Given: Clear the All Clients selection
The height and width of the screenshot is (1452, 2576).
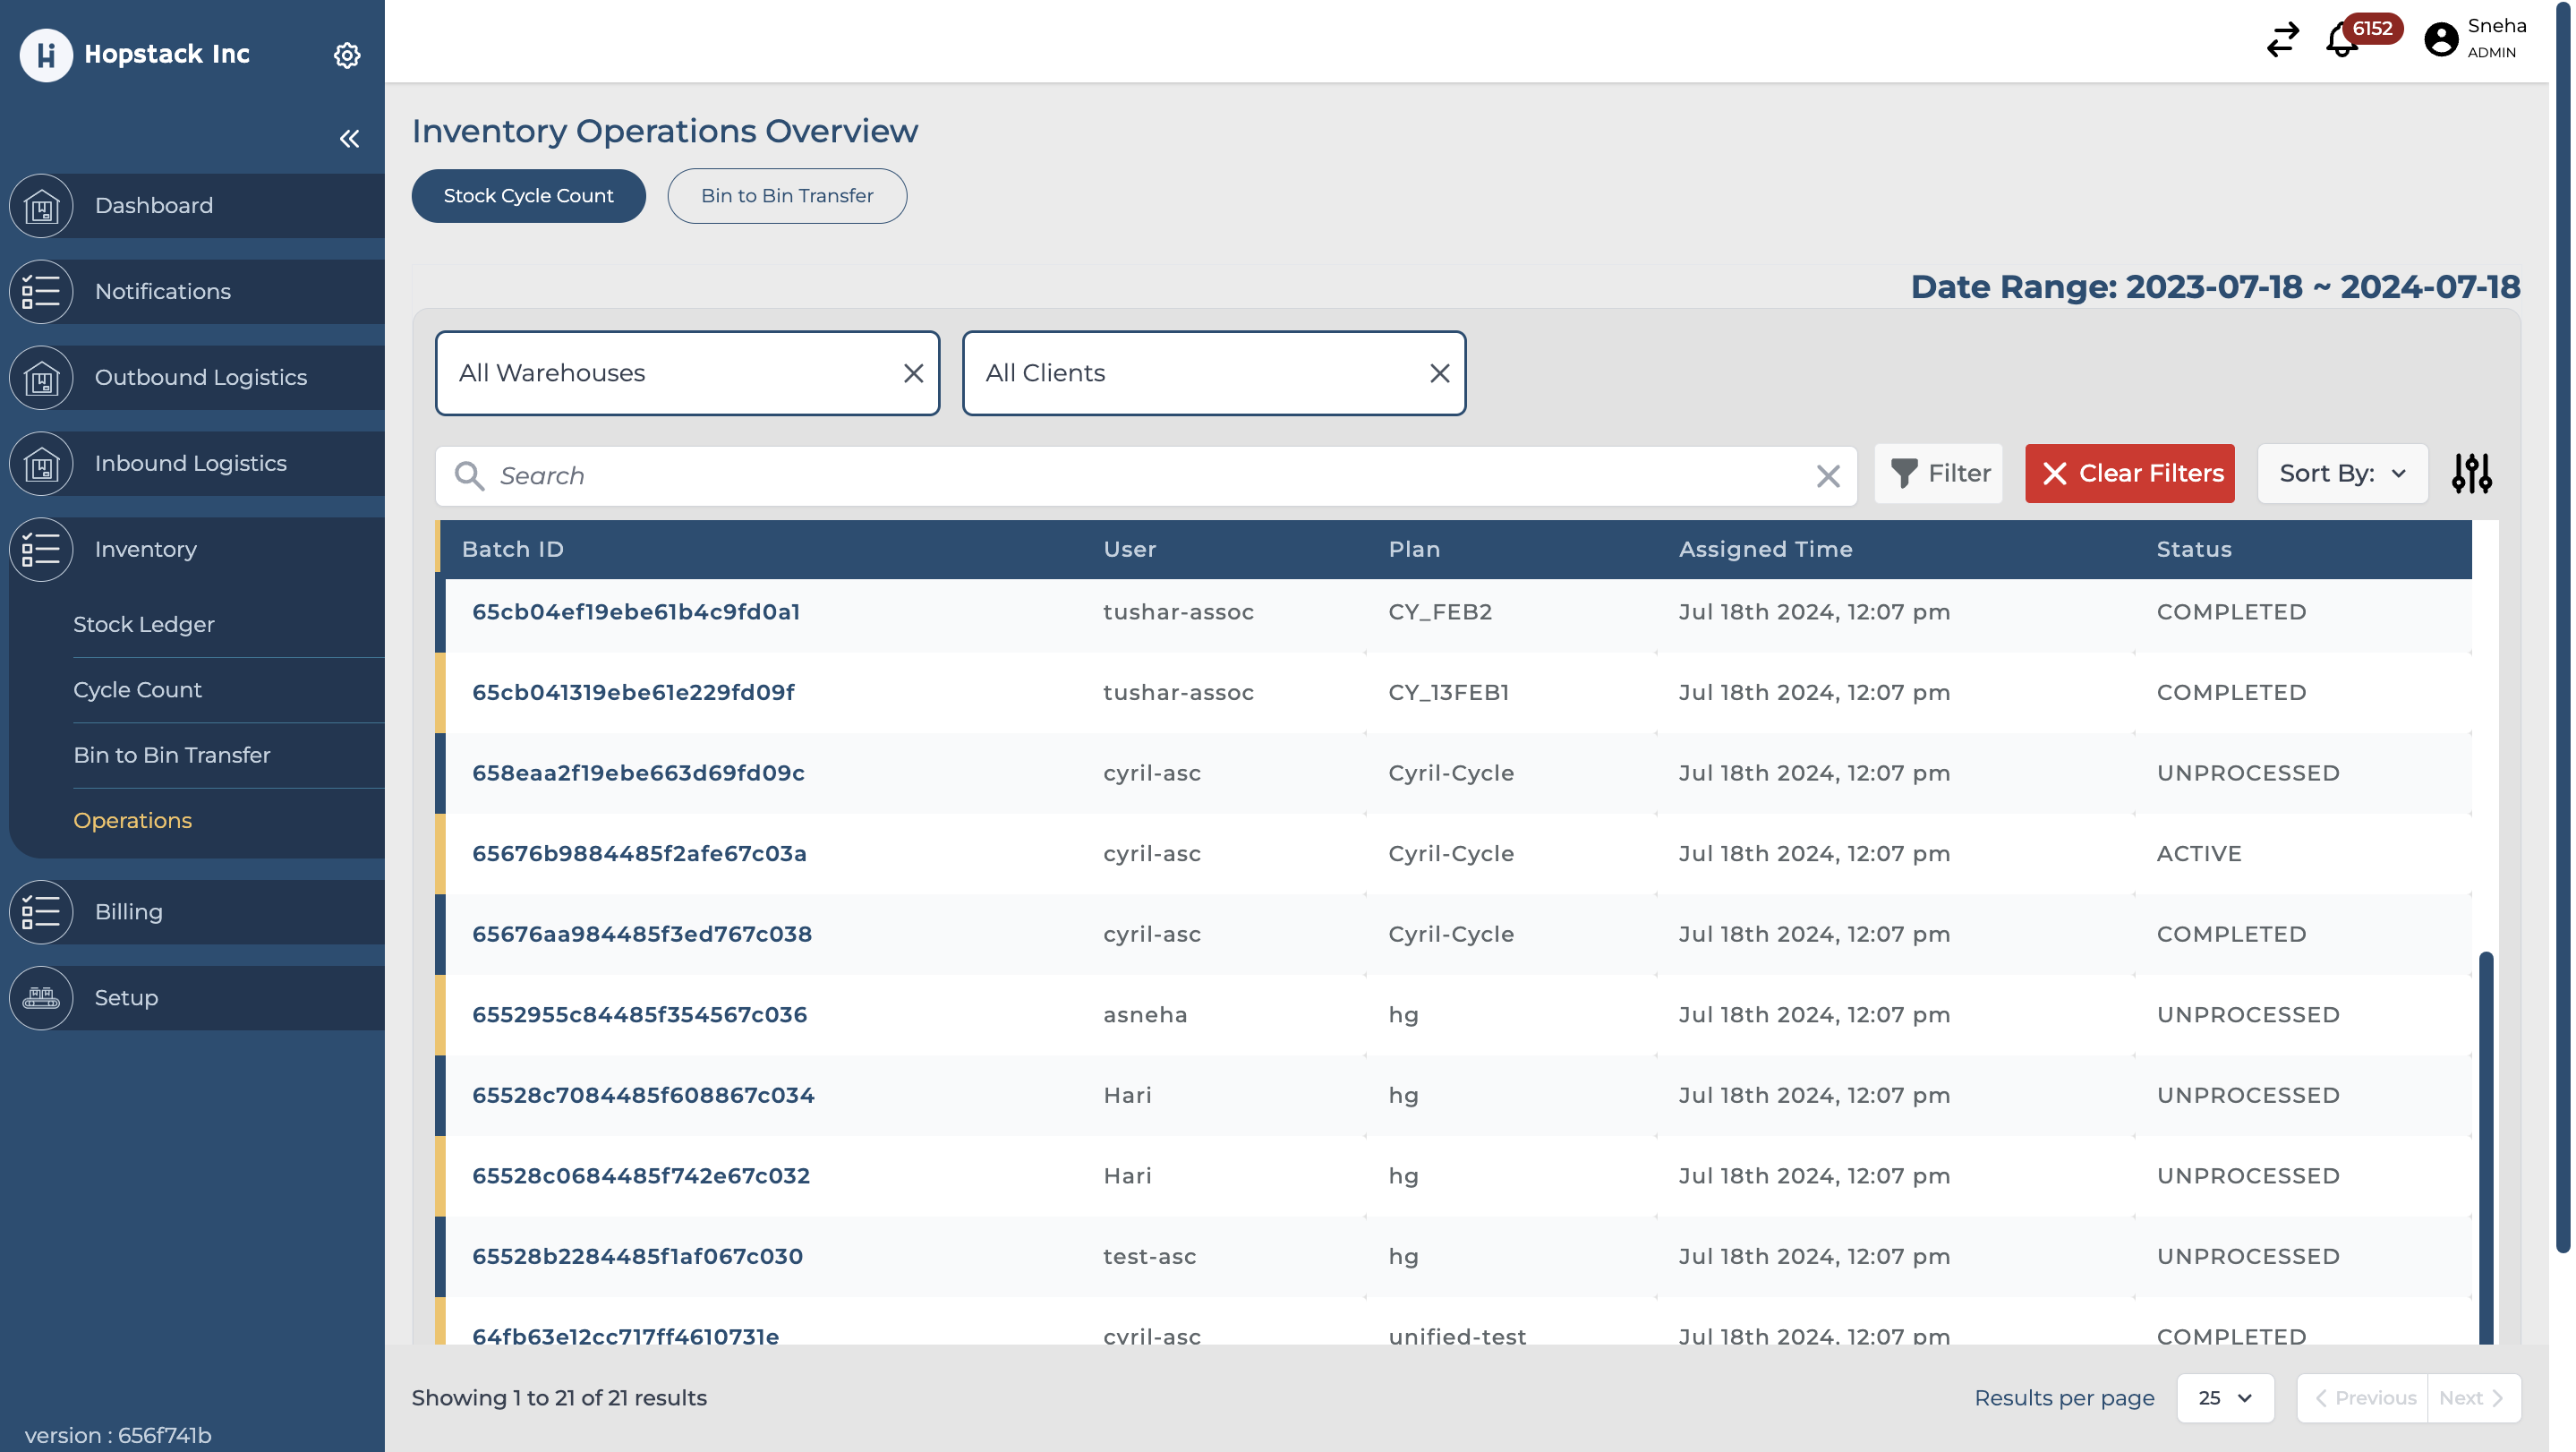Looking at the screenshot, I should (x=1439, y=373).
